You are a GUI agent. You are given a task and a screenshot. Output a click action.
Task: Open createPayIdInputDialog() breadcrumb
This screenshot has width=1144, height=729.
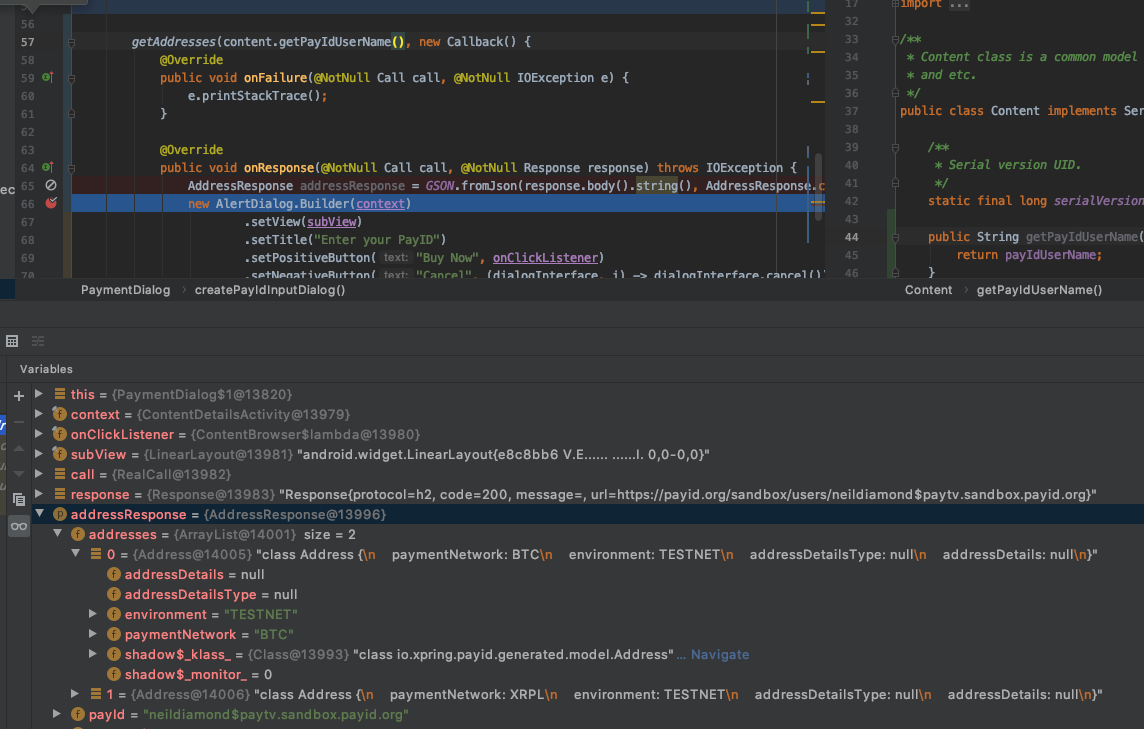[270, 290]
